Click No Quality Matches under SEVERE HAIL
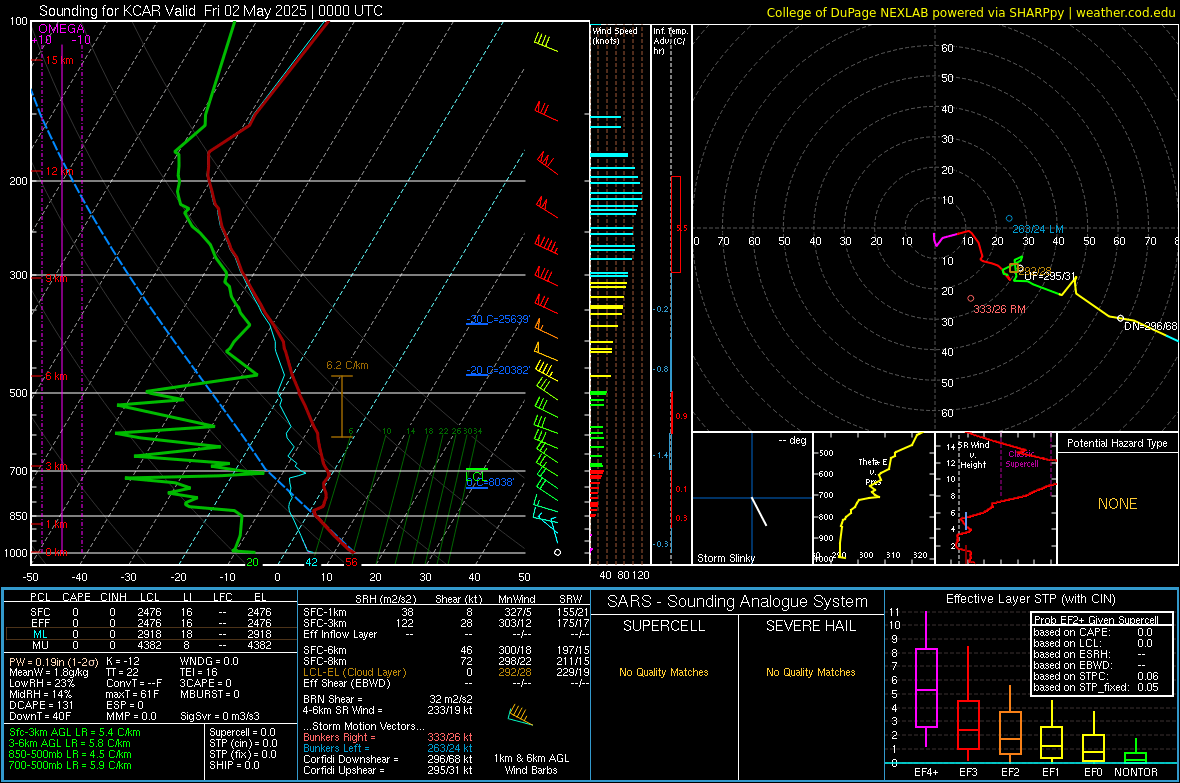 [810, 672]
